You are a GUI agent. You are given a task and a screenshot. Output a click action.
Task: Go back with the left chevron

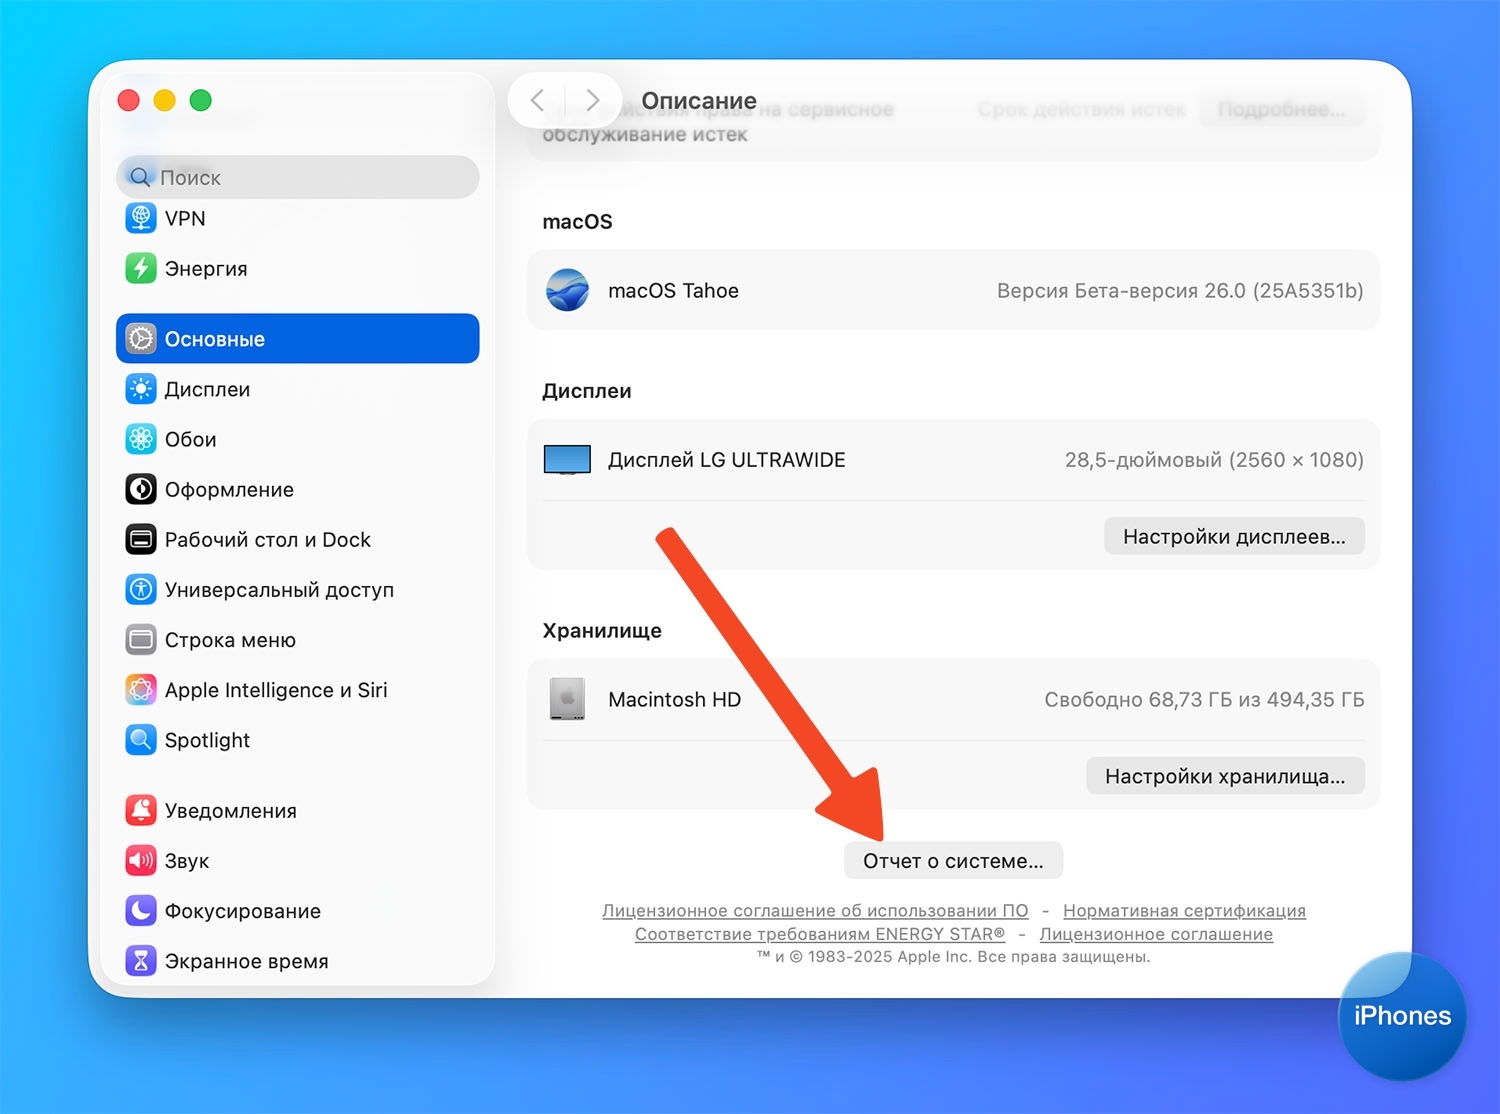tap(538, 100)
